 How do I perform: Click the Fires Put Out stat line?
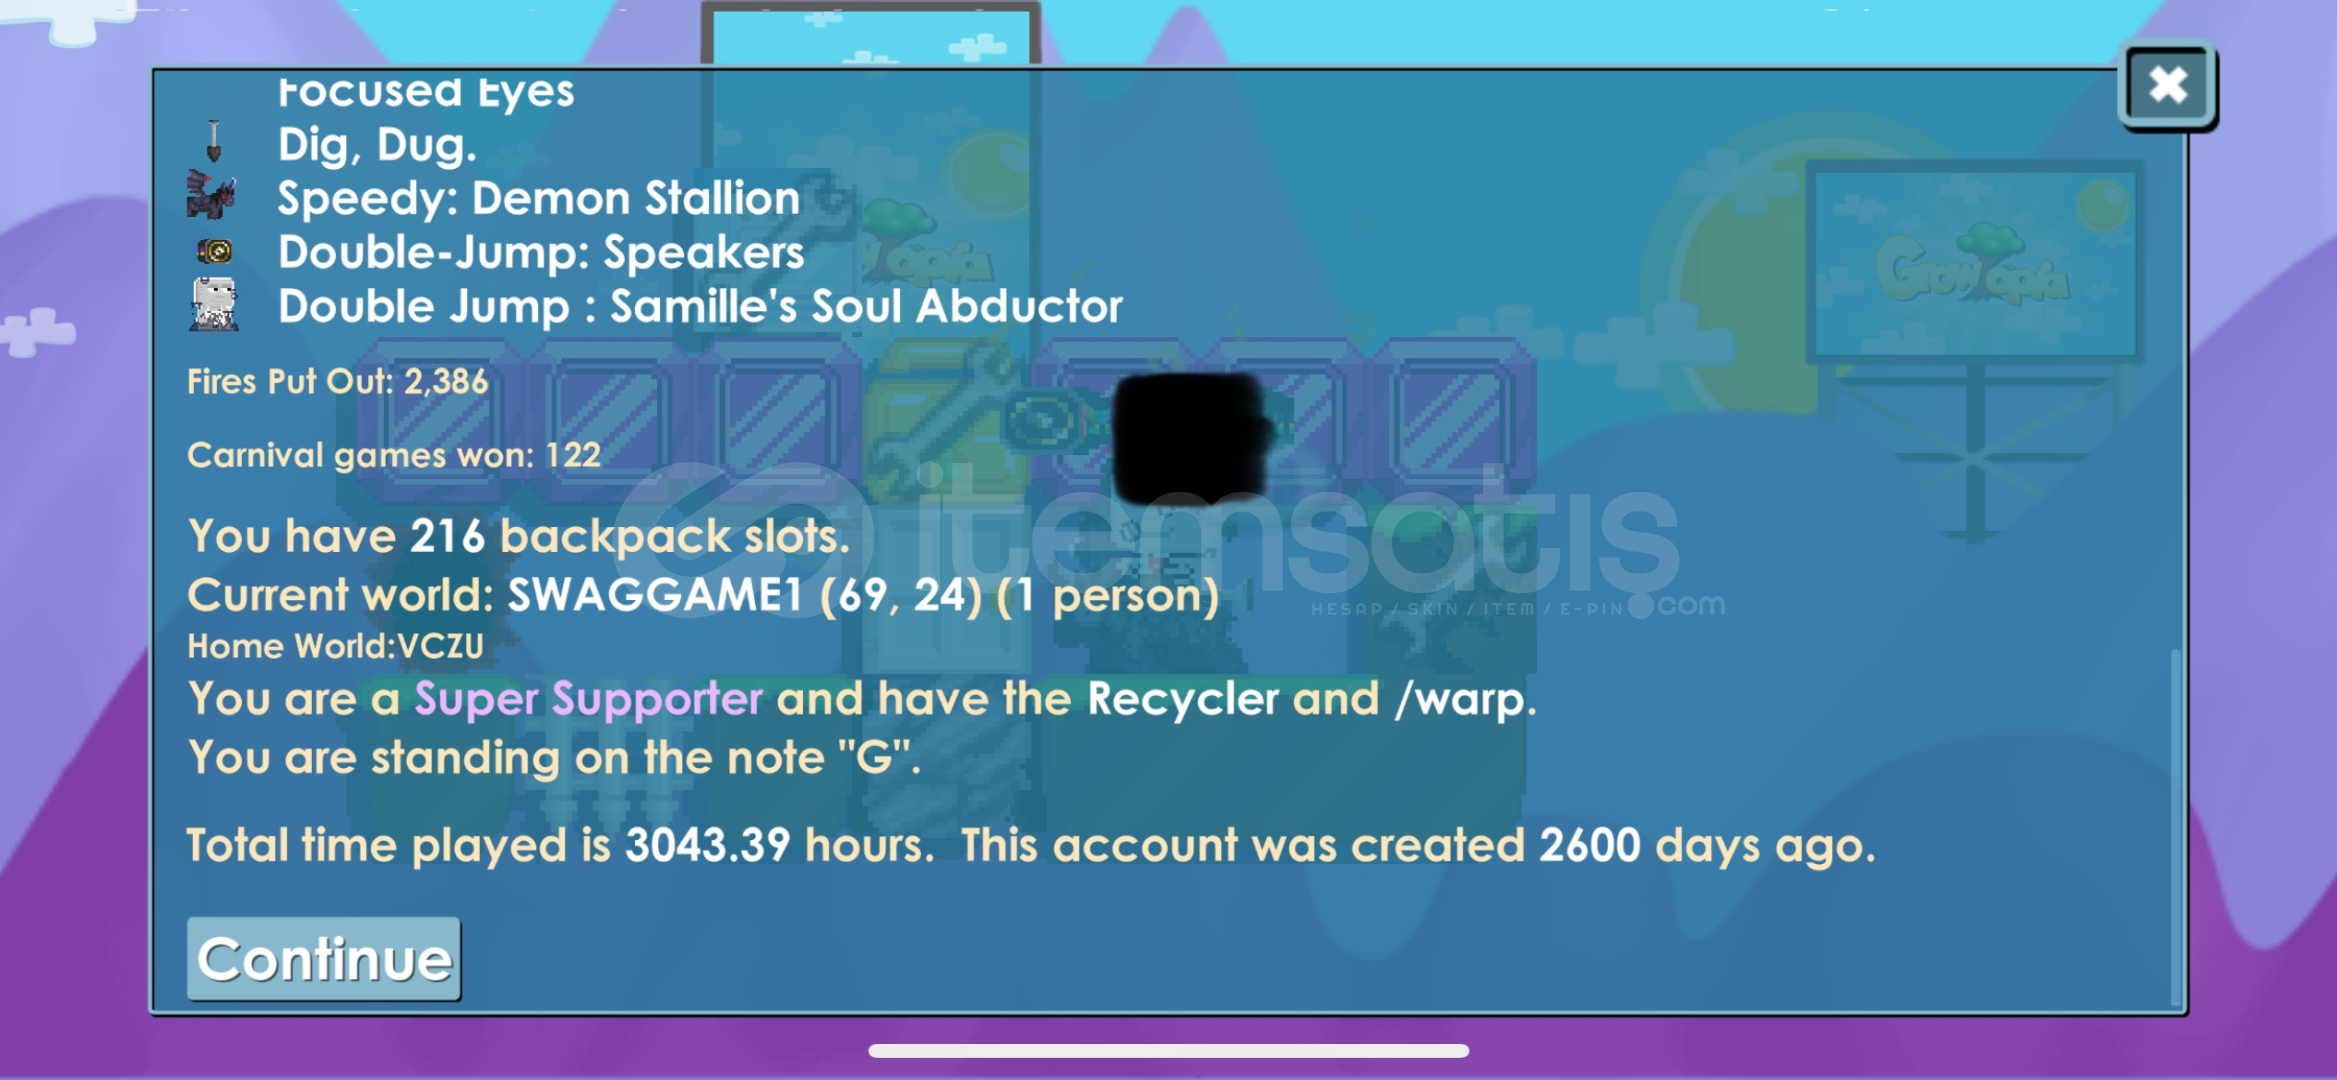click(x=337, y=381)
